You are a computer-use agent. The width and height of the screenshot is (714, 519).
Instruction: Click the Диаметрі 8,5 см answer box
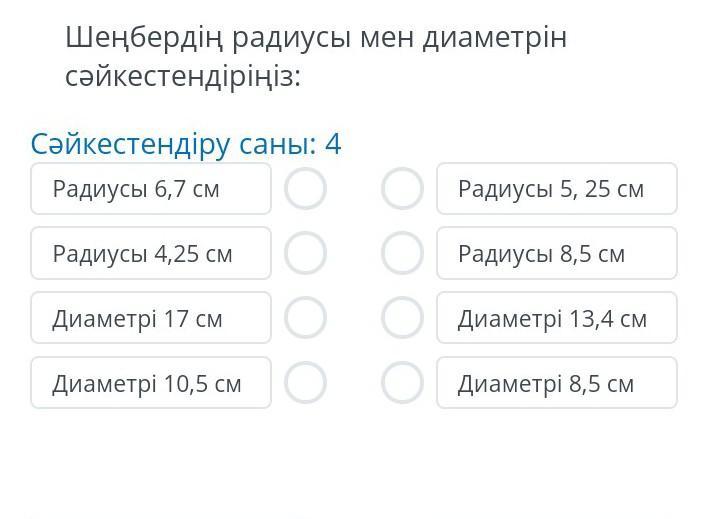tap(556, 382)
